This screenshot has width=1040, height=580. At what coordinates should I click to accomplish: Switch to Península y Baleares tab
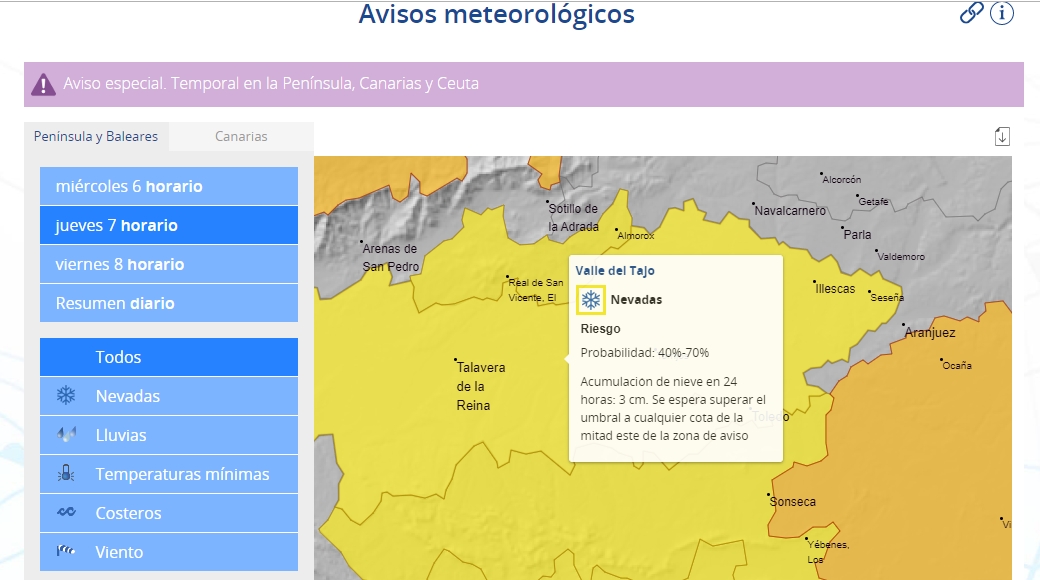[x=96, y=136]
